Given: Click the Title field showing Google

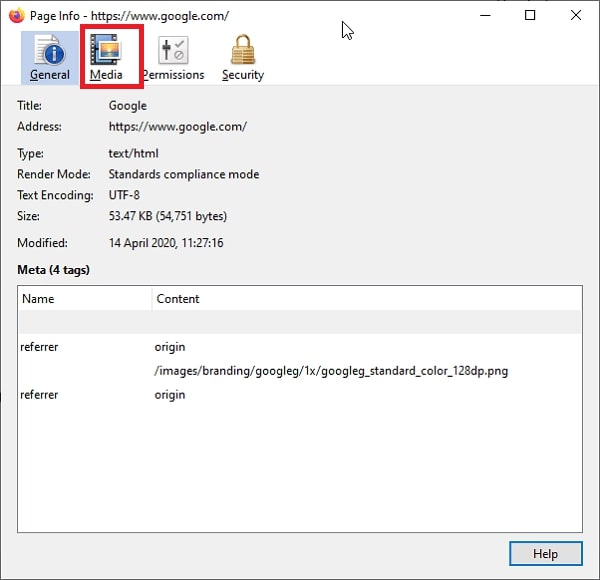Looking at the screenshot, I should pos(128,106).
